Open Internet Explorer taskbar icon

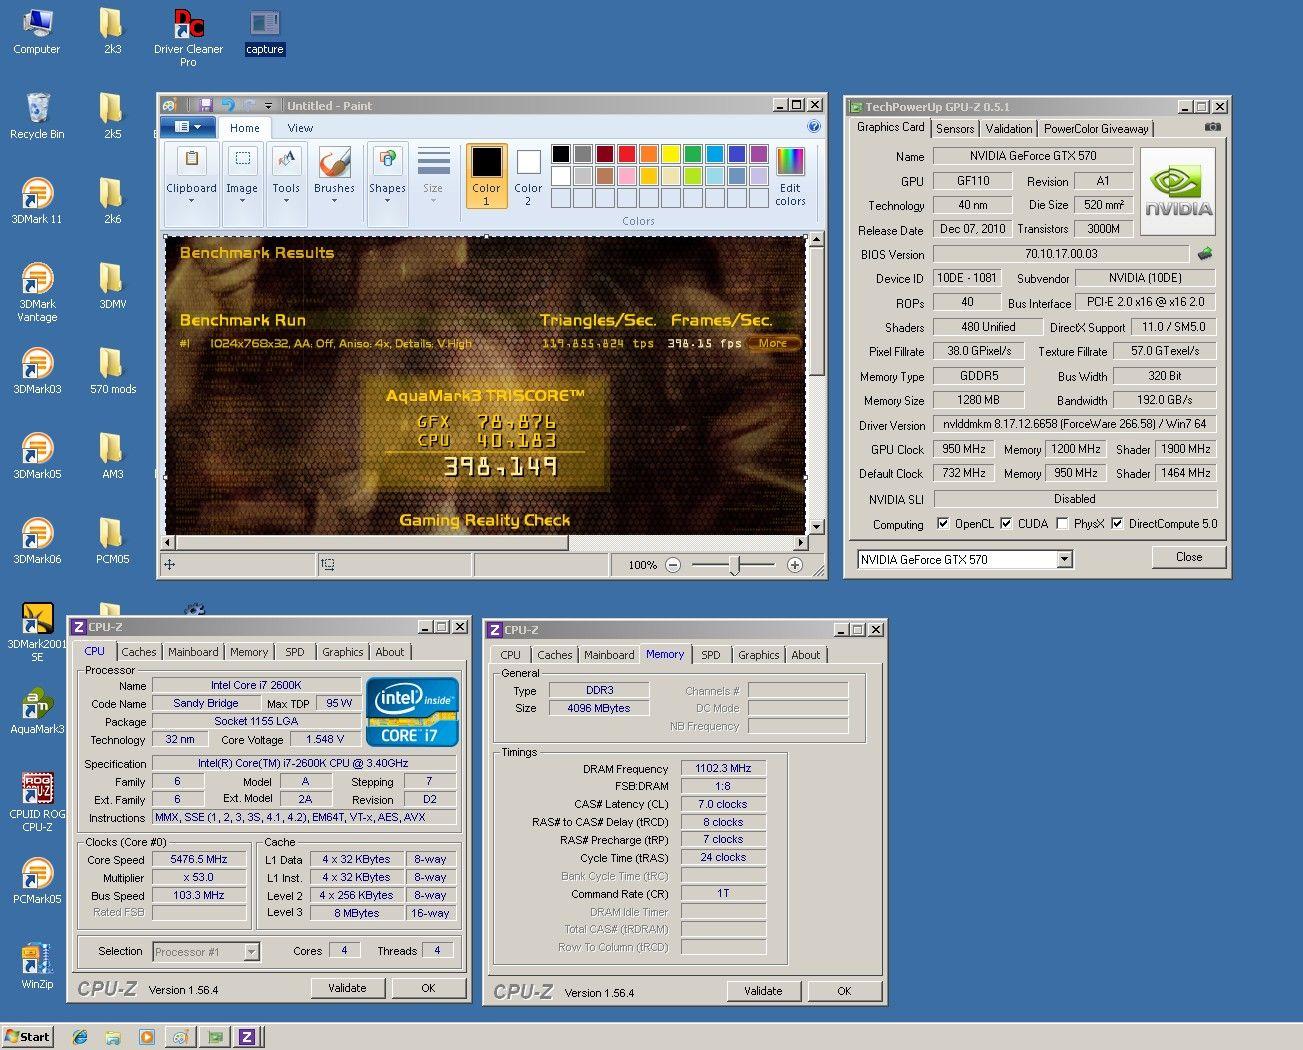pos(80,1037)
